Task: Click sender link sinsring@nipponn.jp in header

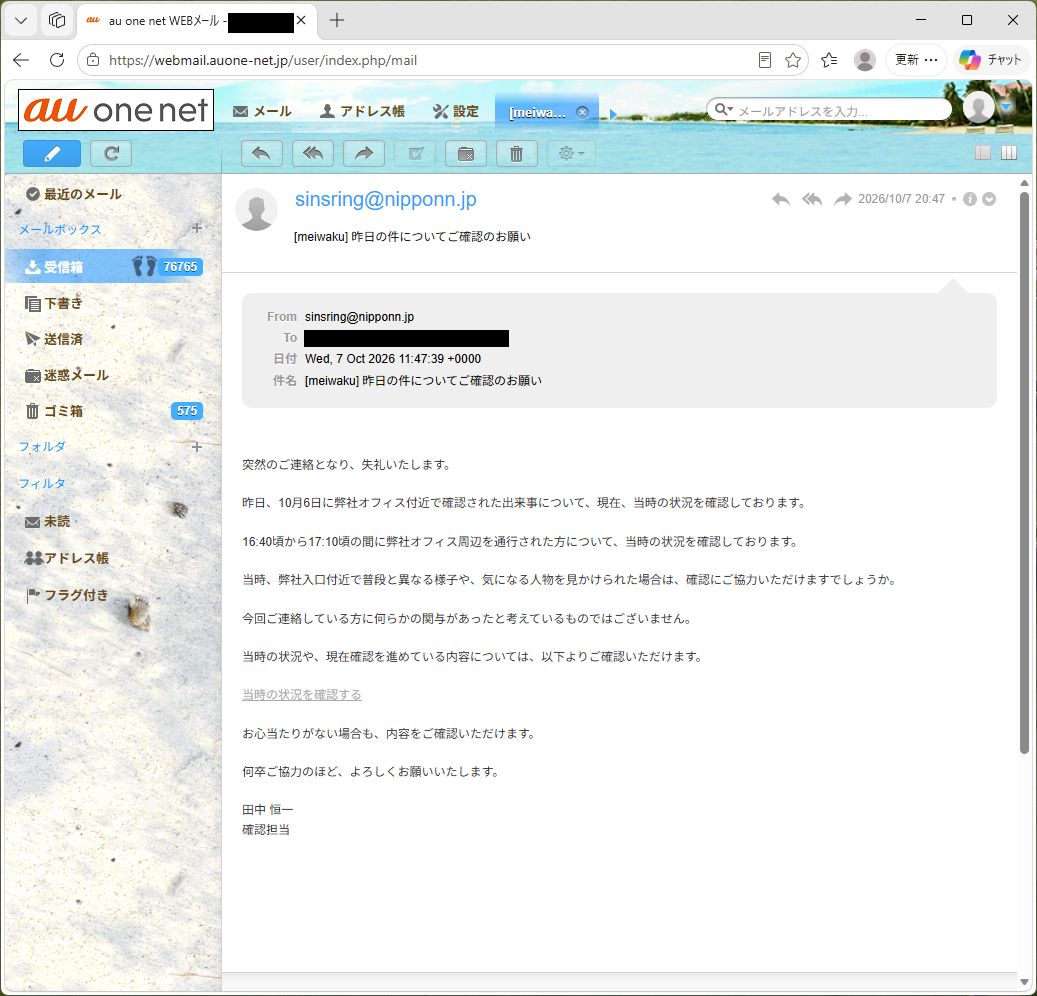Action: click(386, 199)
